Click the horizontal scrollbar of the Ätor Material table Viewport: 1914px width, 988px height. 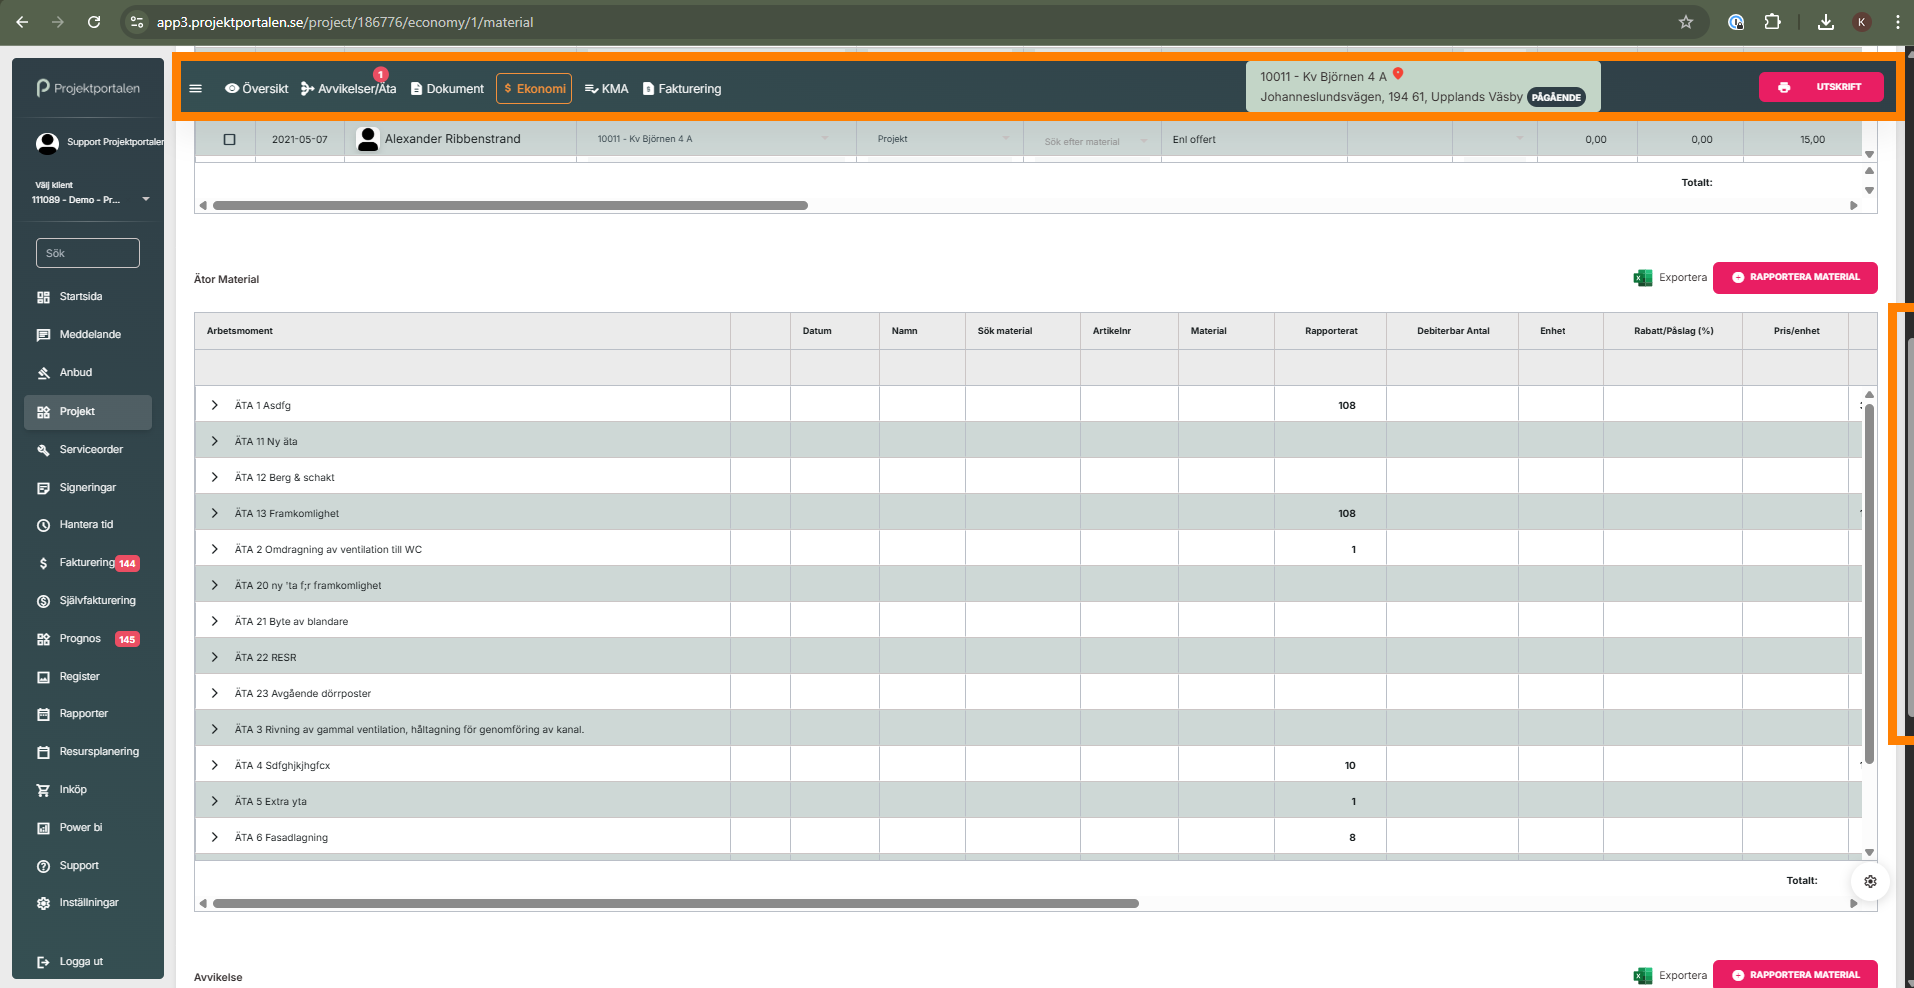click(676, 904)
